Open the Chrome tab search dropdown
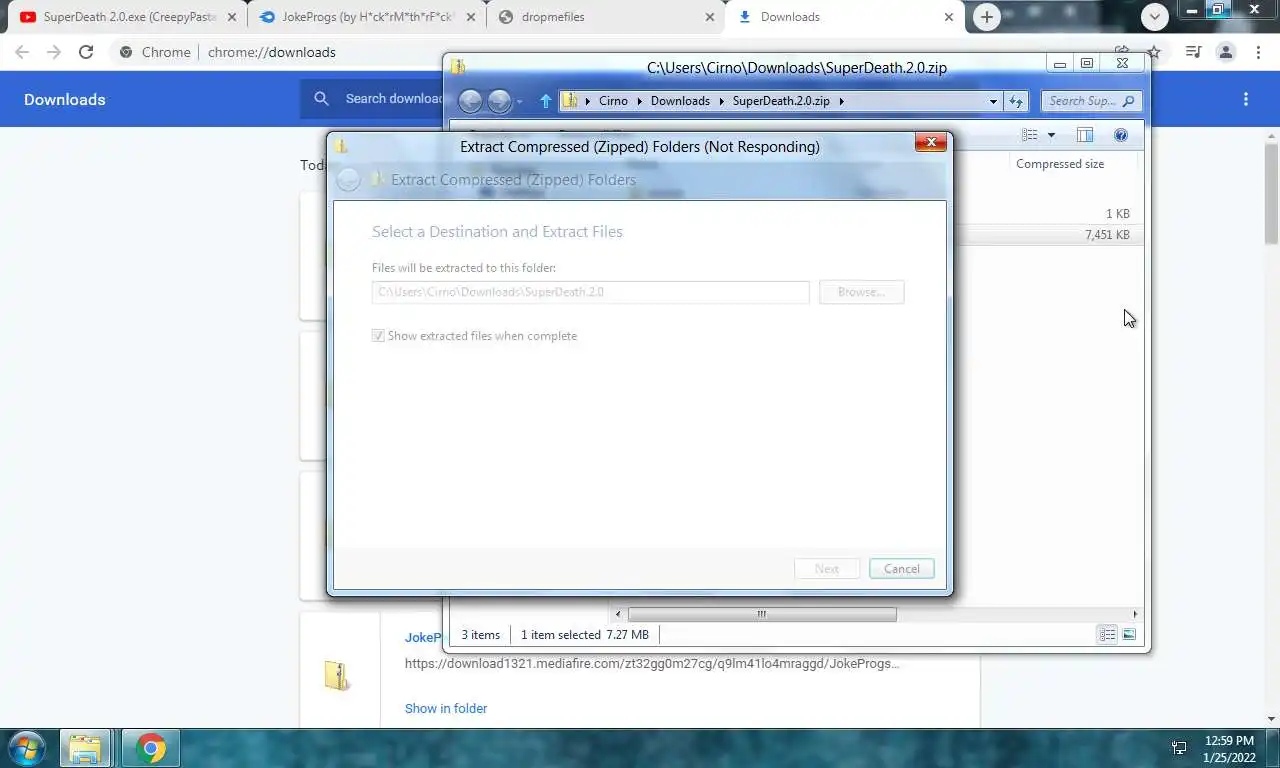Viewport: 1280px width, 768px height. pos(1155,17)
